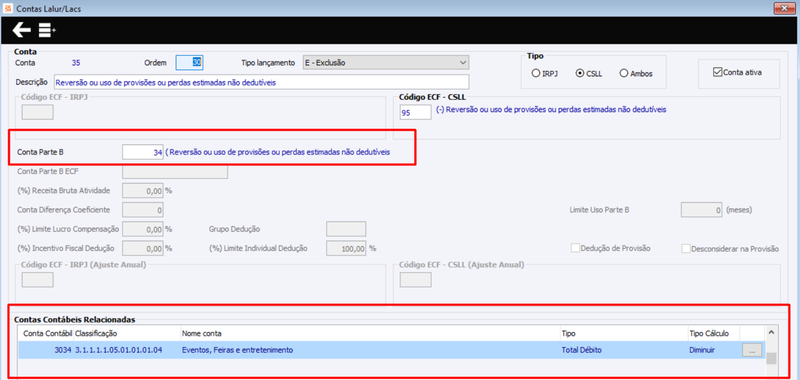
Task: Open the Tipo lançamento dropdown
Action: pos(386,63)
